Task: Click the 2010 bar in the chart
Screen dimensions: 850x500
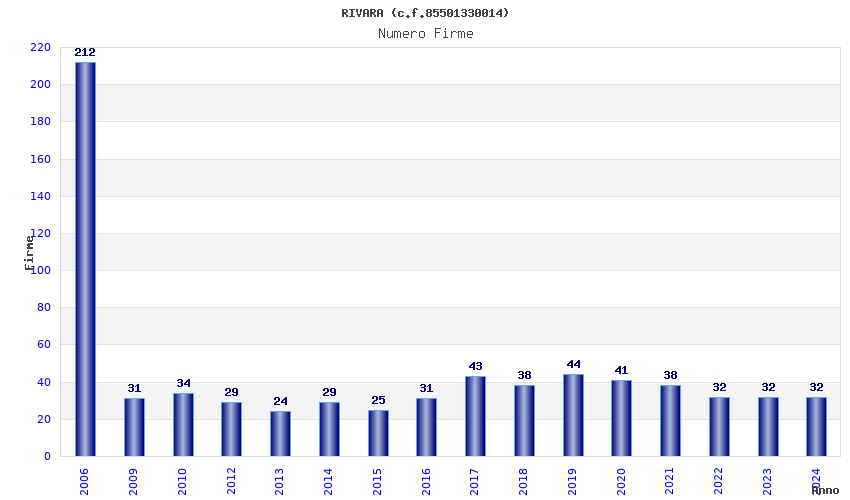Action: 183,425
